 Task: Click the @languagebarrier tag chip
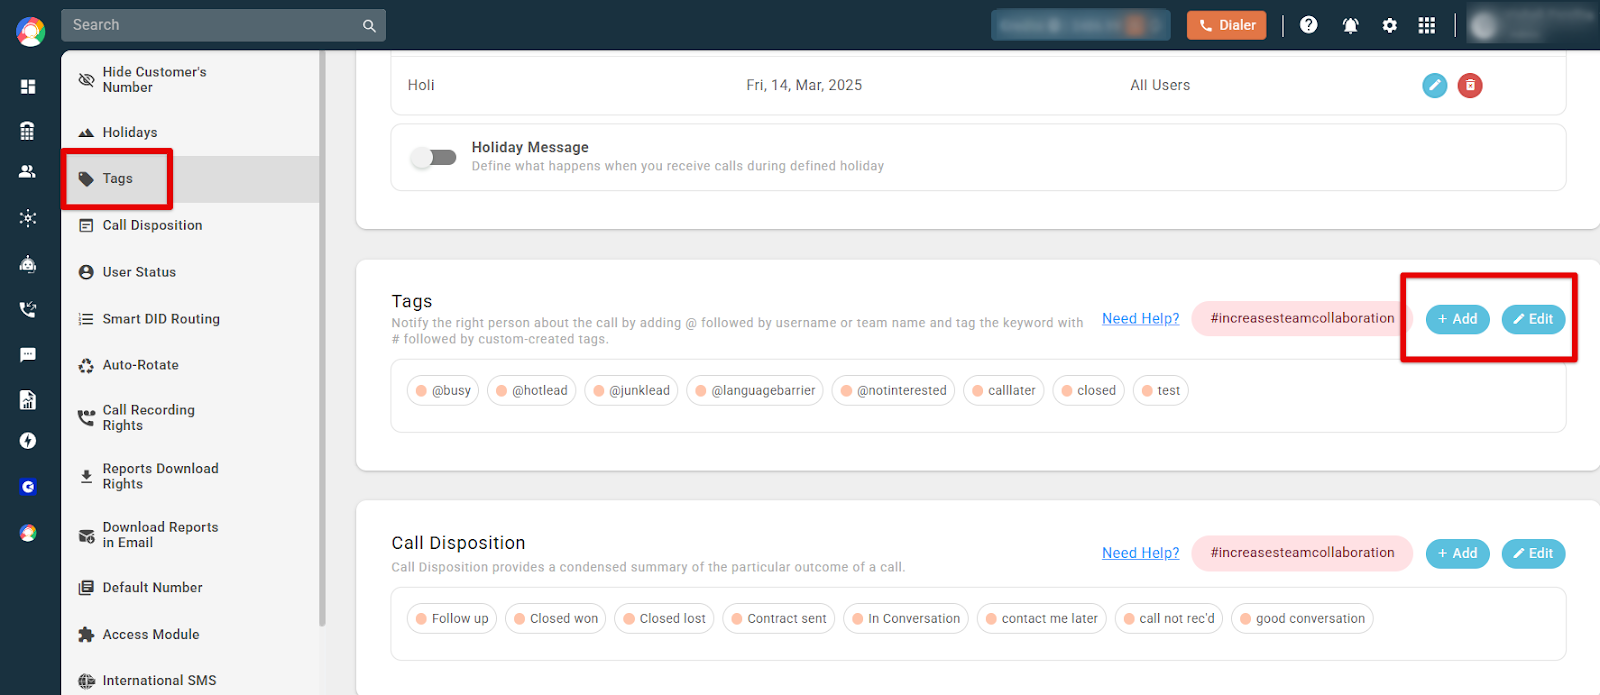755,391
